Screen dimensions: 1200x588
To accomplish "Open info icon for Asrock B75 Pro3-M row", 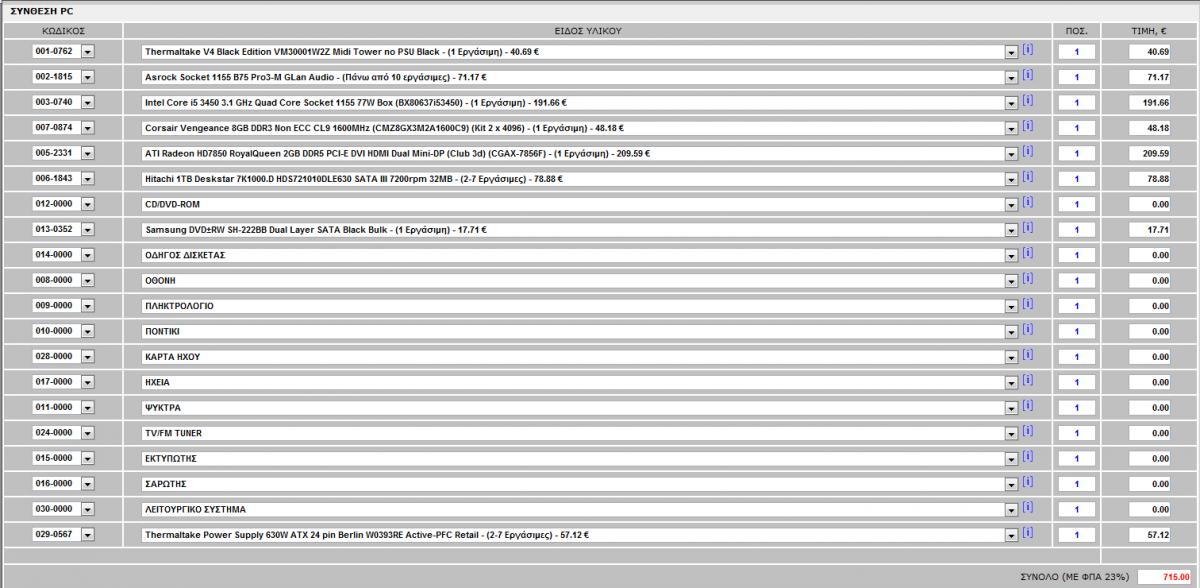I will click(x=1027, y=75).
